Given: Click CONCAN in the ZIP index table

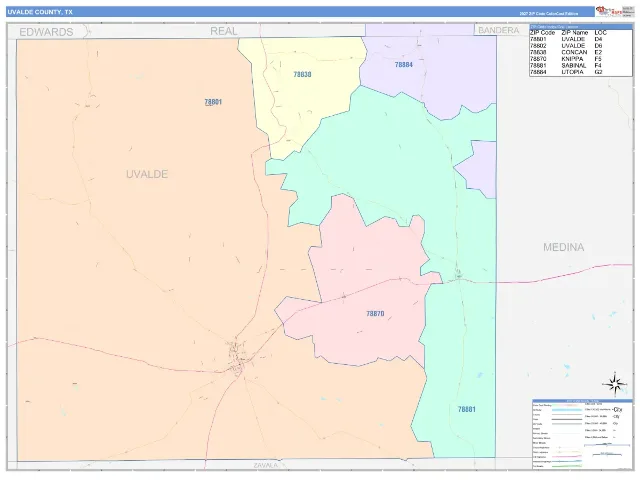Looking at the screenshot, I should [x=574, y=52].
